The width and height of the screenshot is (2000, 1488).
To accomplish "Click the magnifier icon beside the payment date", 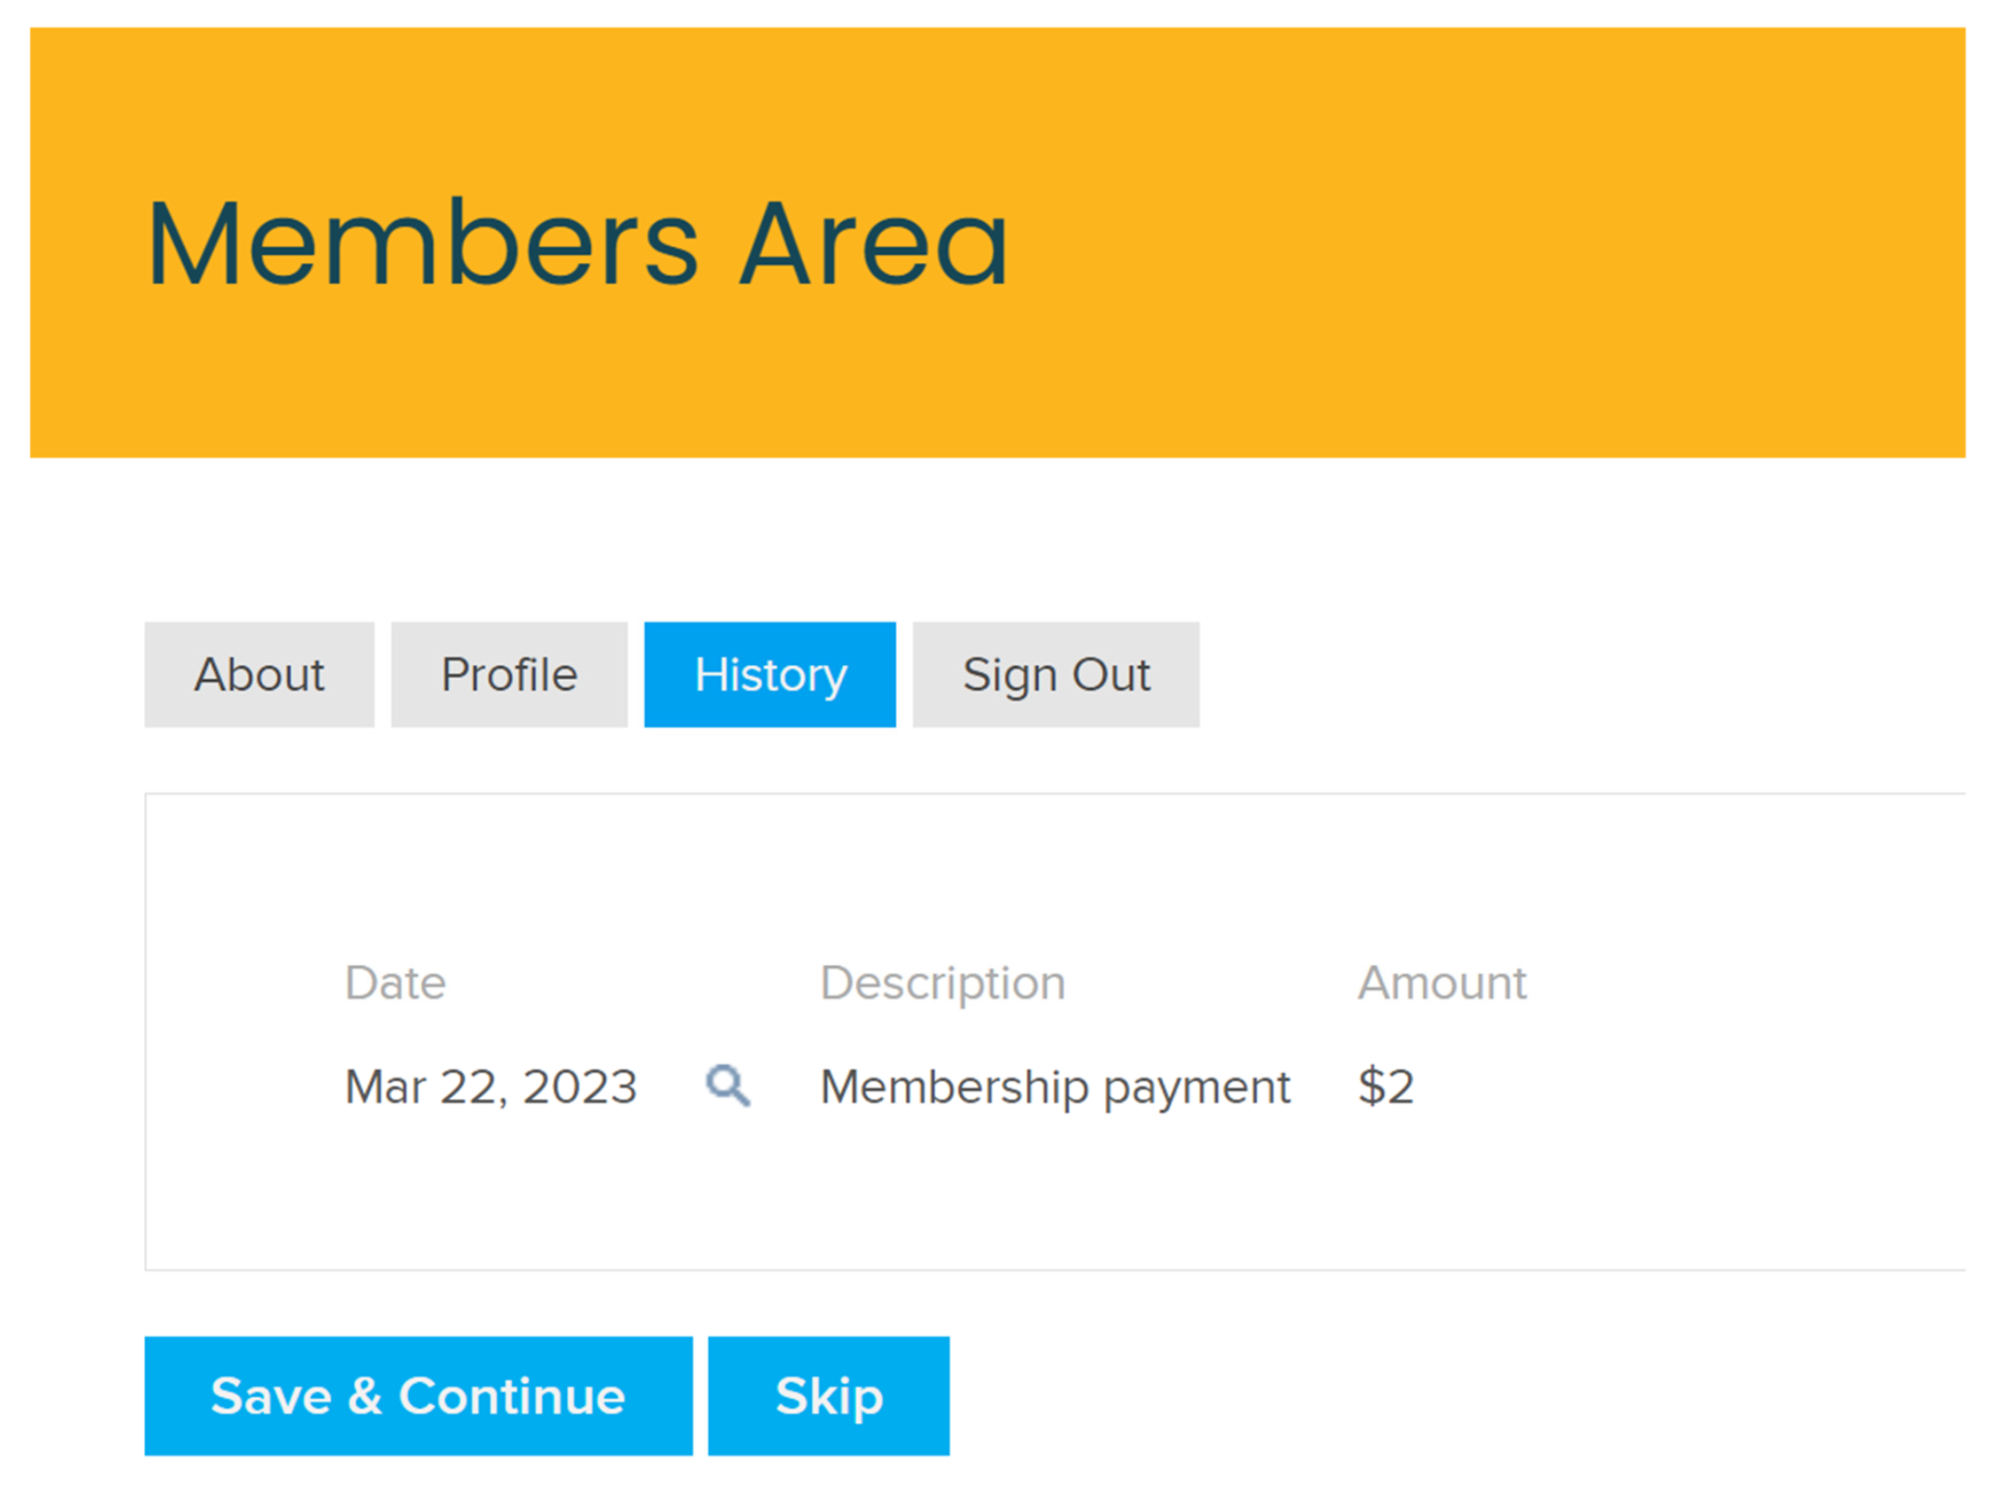I will tap(727, 1085).
